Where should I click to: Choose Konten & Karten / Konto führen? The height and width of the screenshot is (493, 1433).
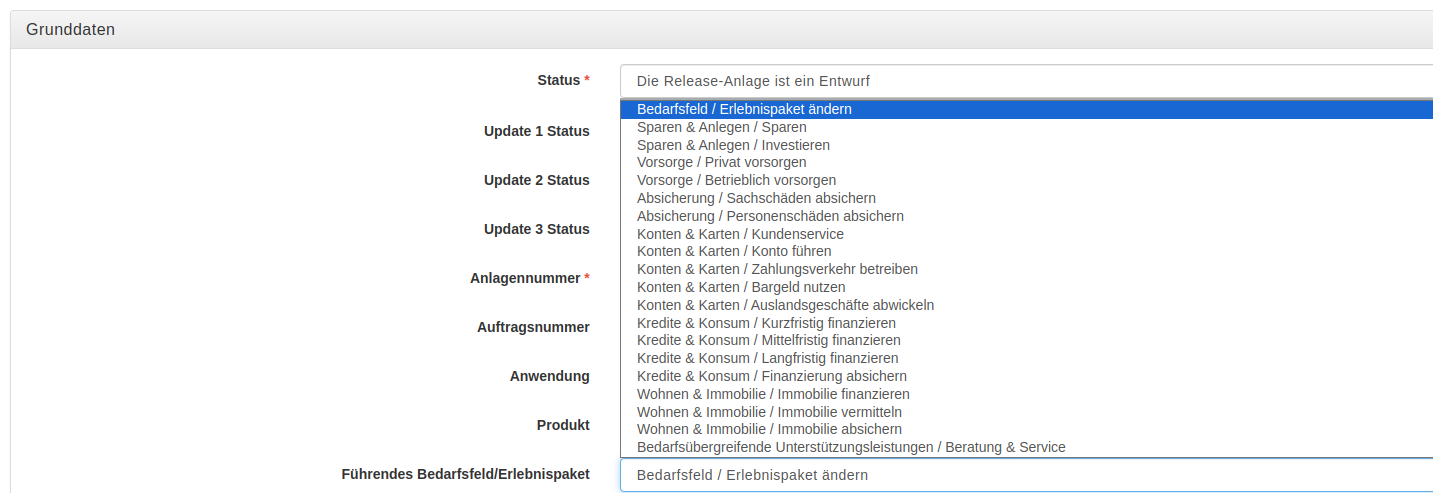1026,251
